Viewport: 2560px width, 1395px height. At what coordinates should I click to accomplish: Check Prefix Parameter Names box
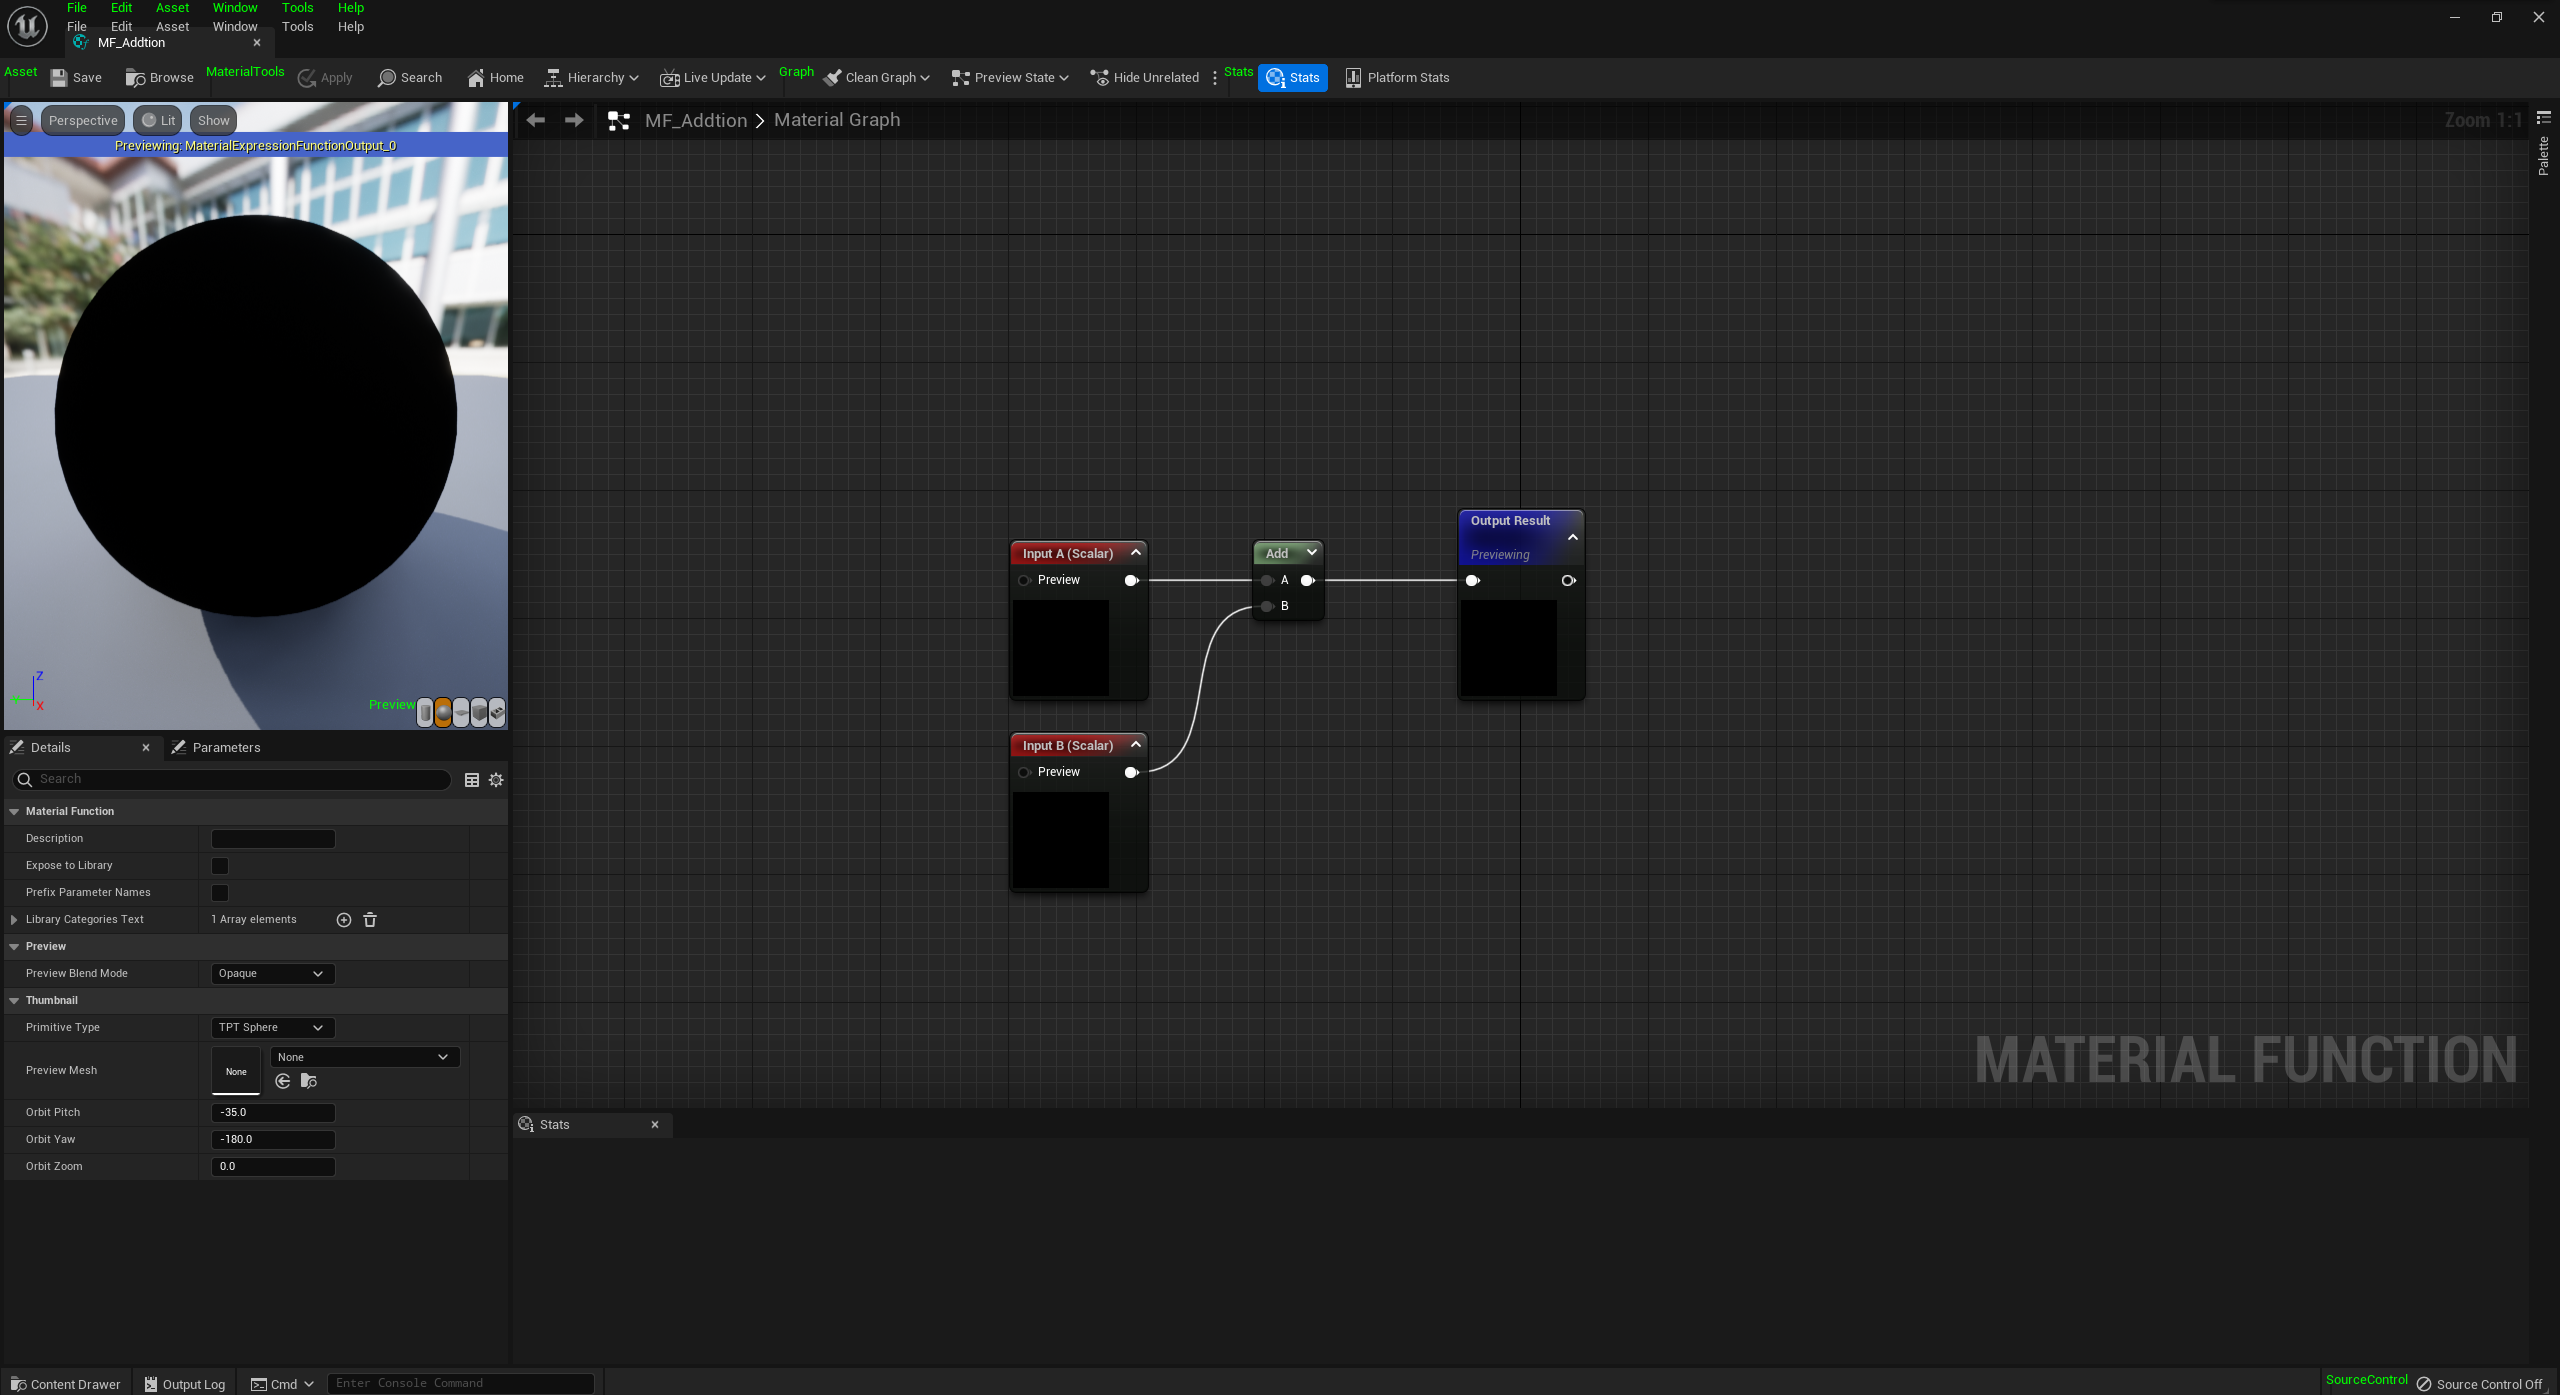click(x=220, y=893)
